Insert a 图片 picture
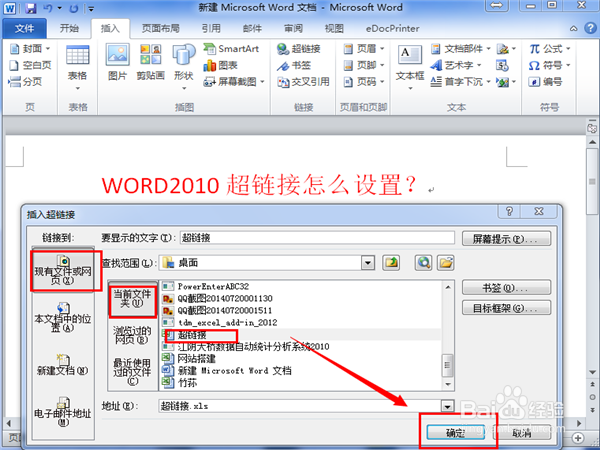This screenshot has width=600, height=450. 117,62
